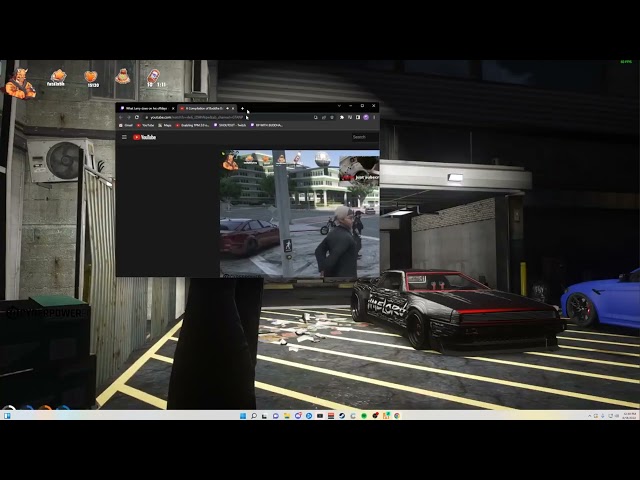Open the browser extensions puzzle icon
The image size is (640, 480).
[x=342, y=118]
